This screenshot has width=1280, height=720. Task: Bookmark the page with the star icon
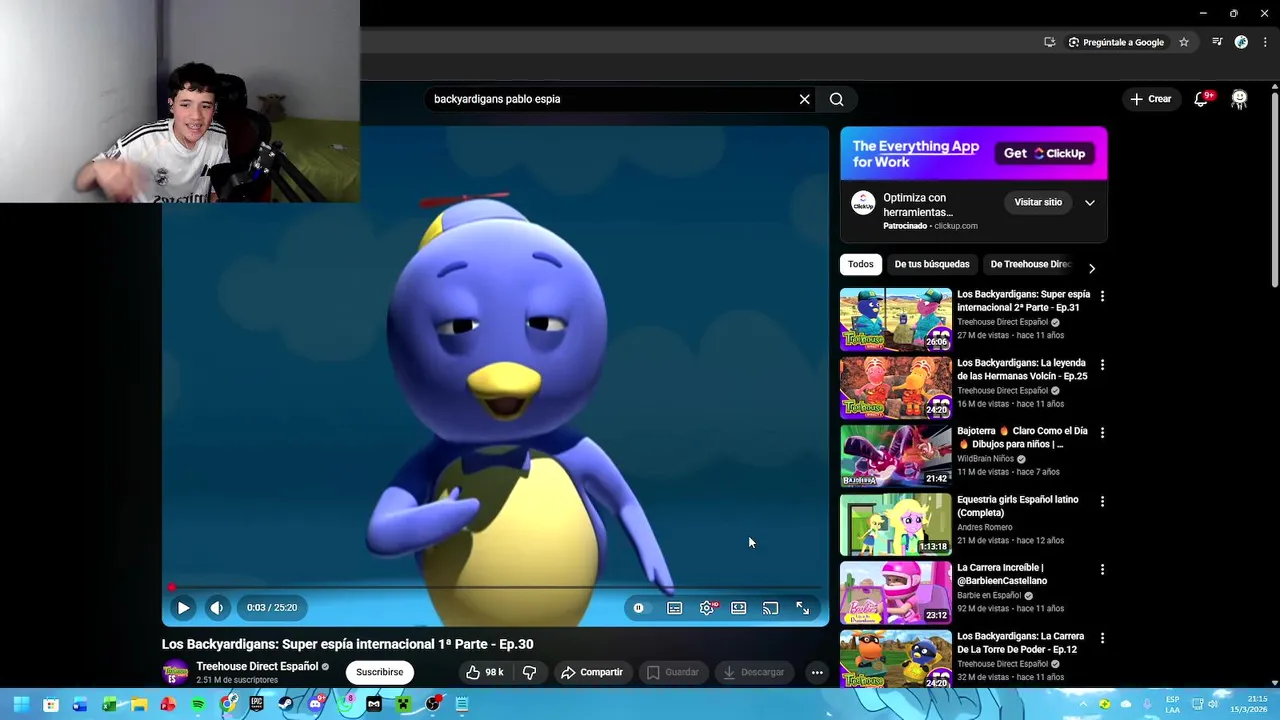tap(1184, 42)
